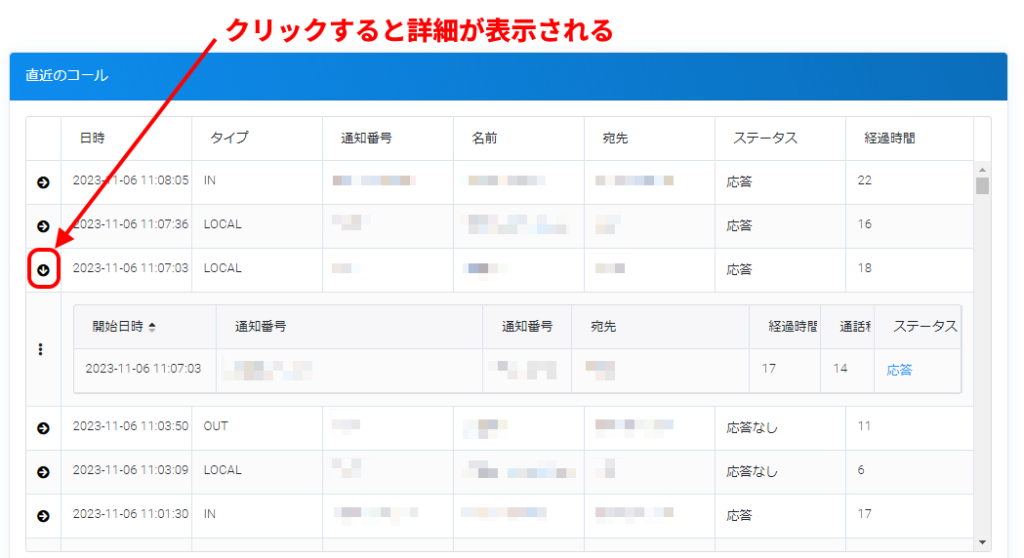The height and width of the screenshot is (558, 1024).
Task: Click the 直近のコール panel title
Action: pyautogui.click(x=67, y=76)
